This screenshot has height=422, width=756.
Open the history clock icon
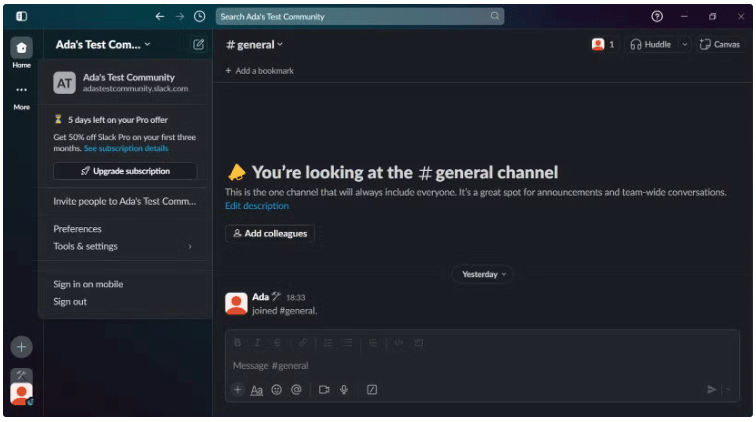200,16
